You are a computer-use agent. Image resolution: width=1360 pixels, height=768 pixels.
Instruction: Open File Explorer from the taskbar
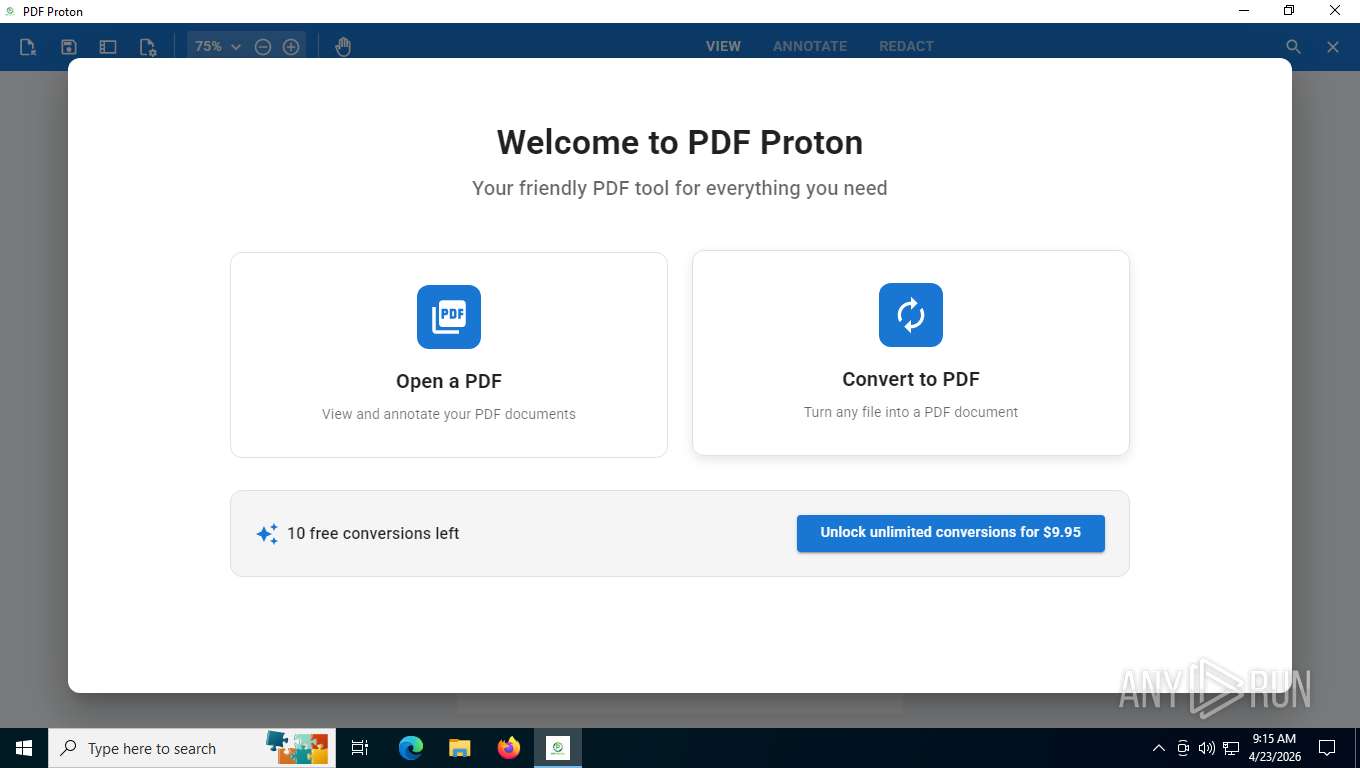click(460, 748)
